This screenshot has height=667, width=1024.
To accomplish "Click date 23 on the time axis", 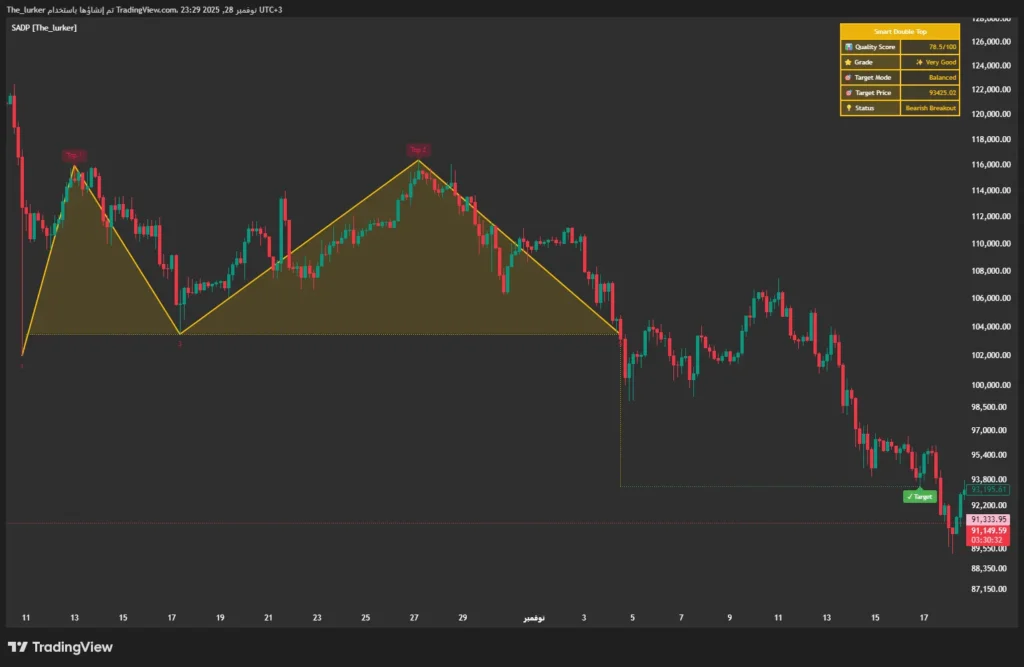I will (x=317, y=617).
